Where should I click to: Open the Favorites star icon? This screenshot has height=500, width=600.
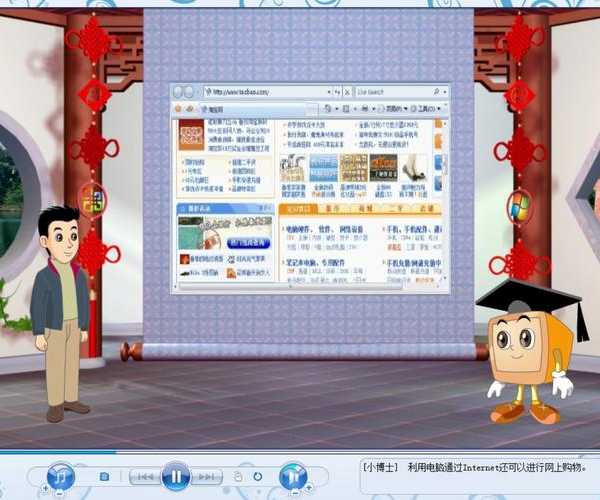coord(178,109)
